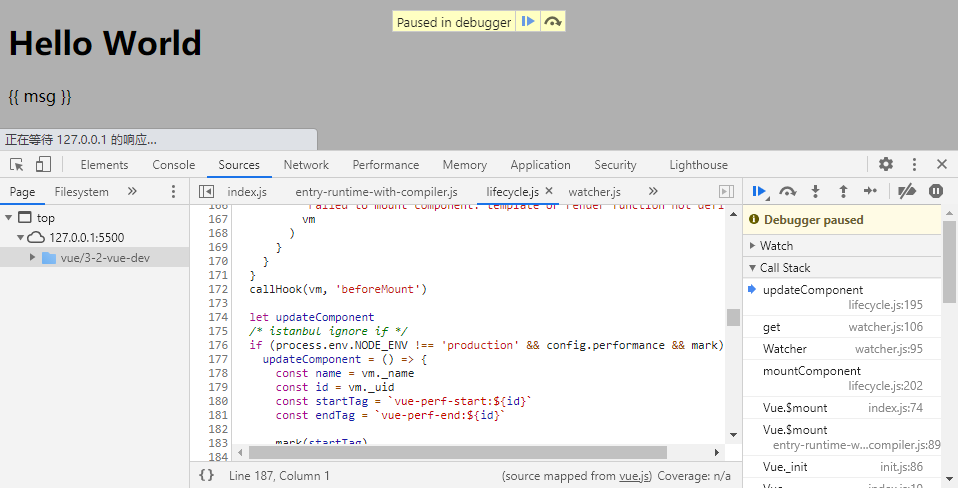Go to the Application tab

(540, 165)
